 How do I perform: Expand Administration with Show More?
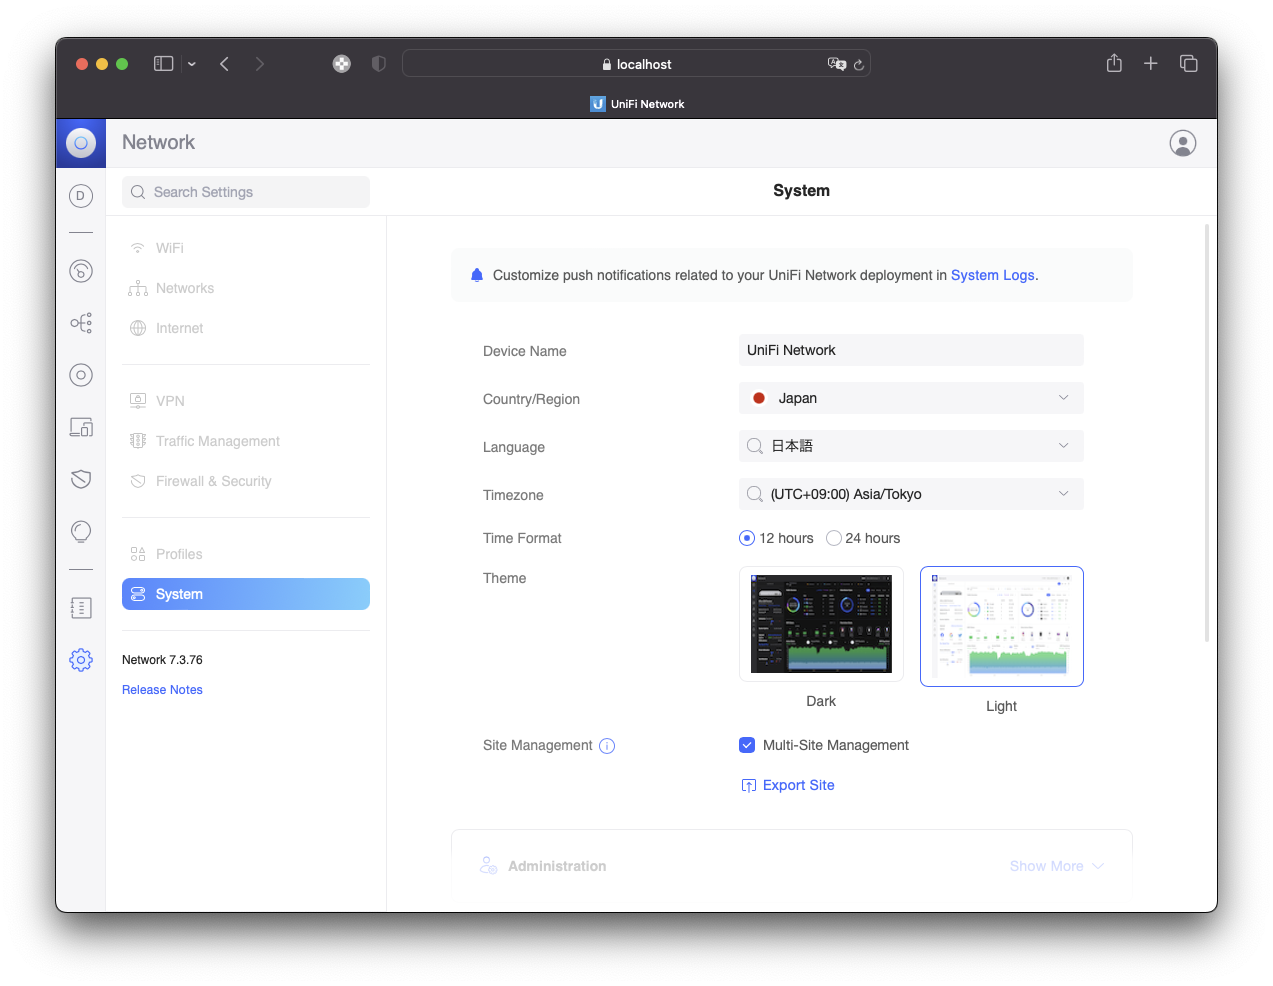pyautogui.click(x=1056, y=866)
